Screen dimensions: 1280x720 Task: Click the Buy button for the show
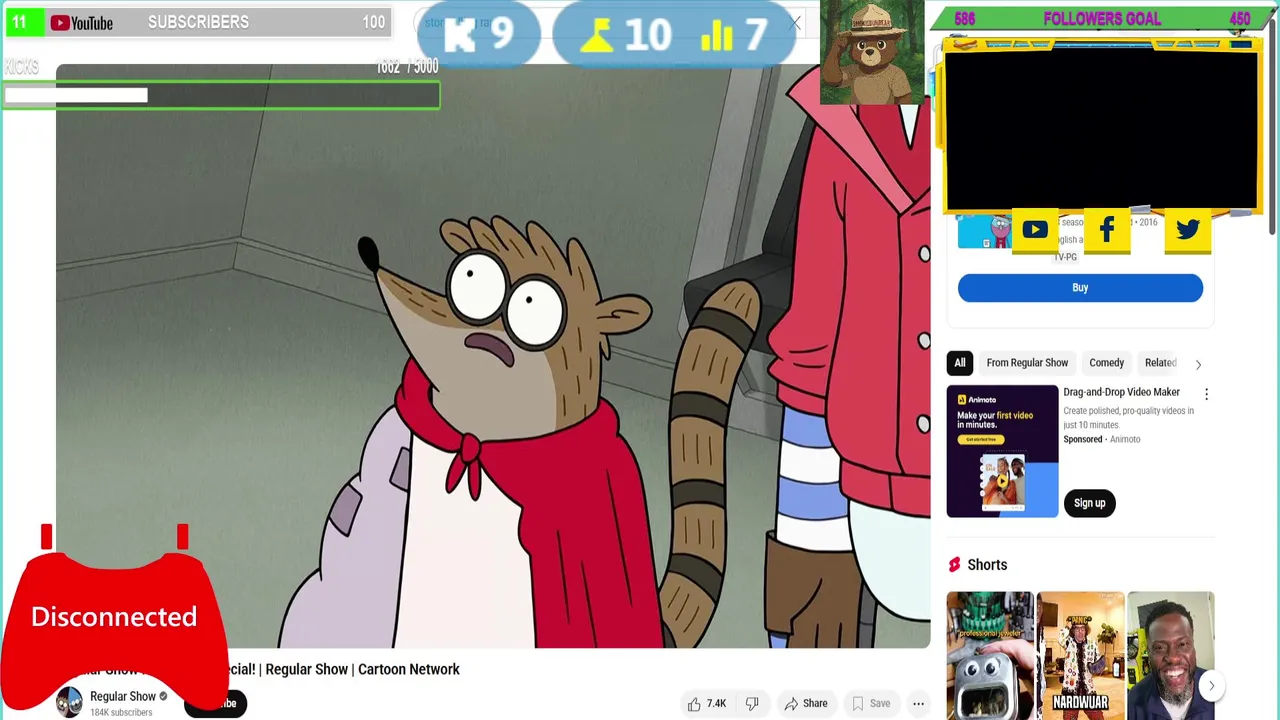[1080, 288]
